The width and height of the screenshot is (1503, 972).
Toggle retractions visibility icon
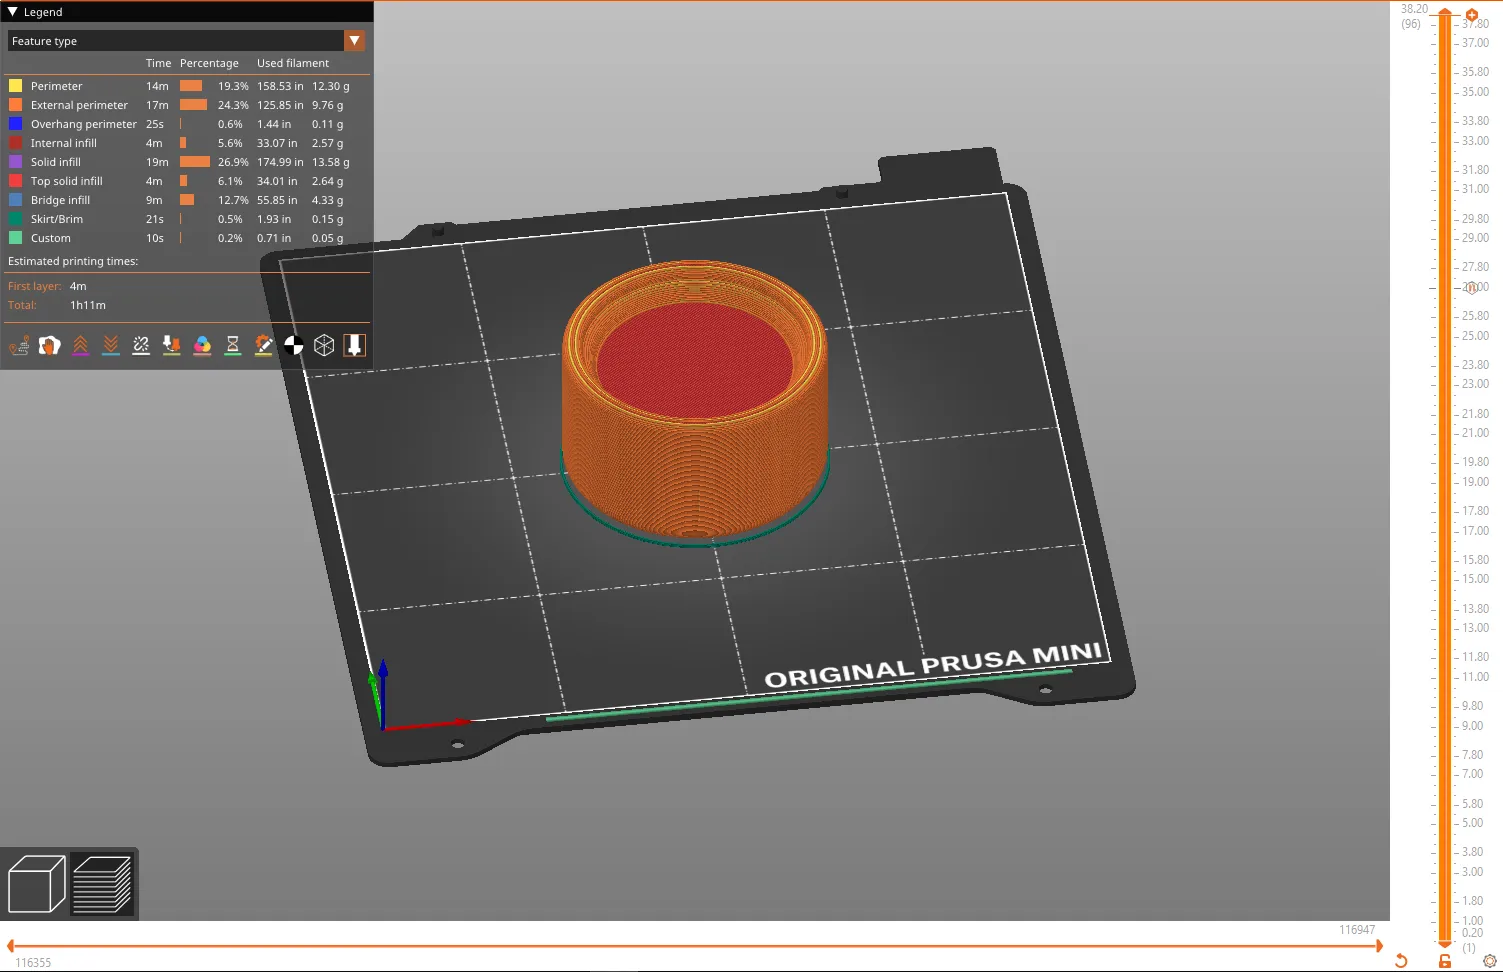pos(80,346)
